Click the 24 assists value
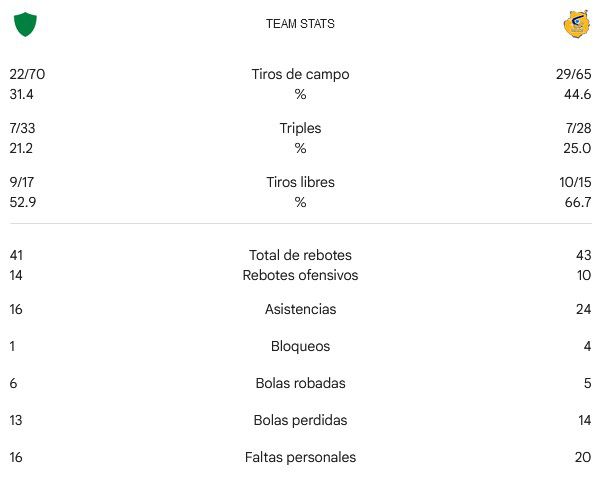The image size is (601, 478). tap(583, 309)
